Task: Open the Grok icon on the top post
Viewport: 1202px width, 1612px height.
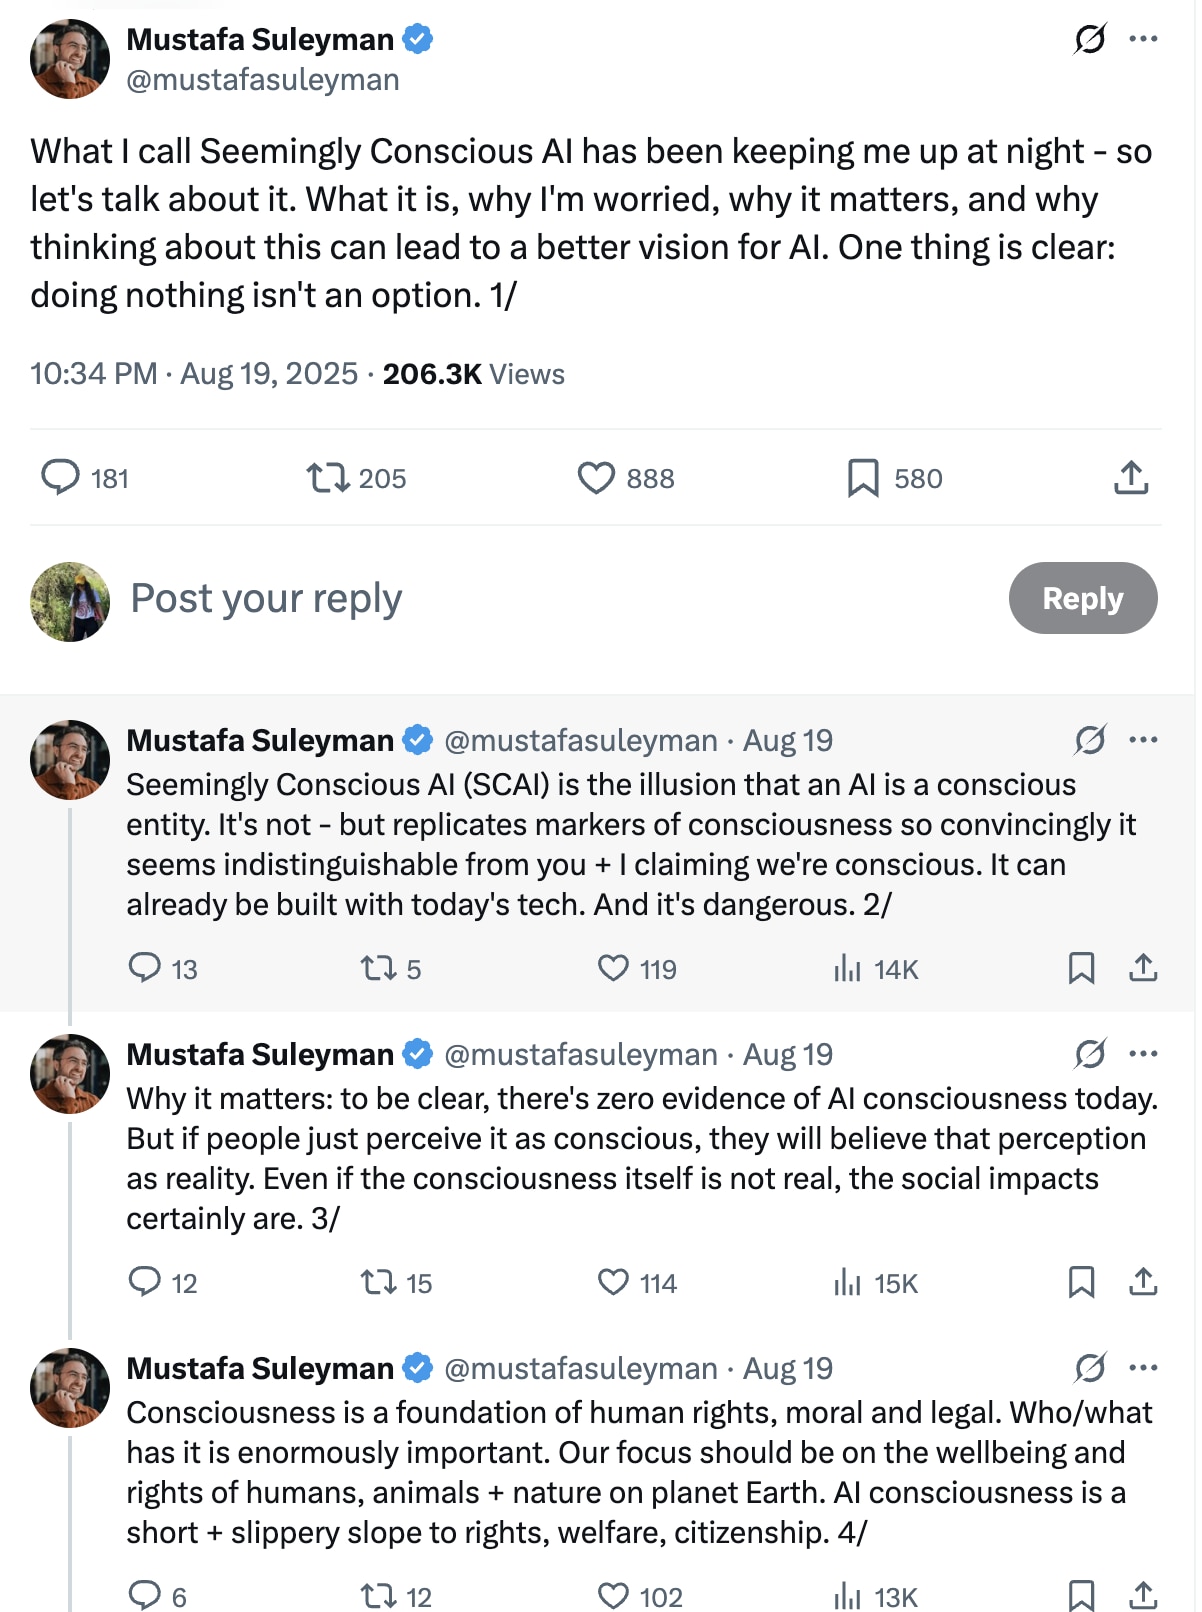Action: click(1090, 39)
